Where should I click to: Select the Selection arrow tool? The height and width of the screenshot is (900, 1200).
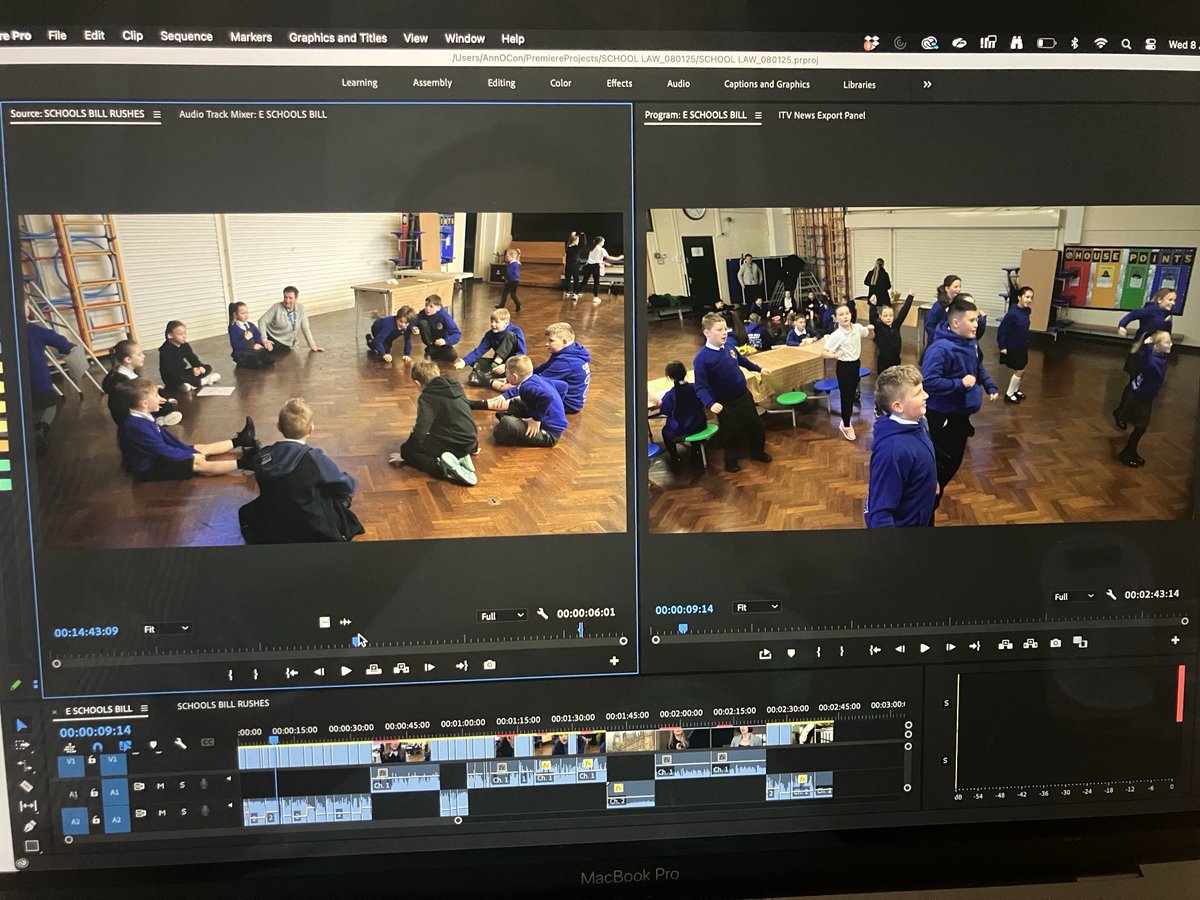pyautogui.click(x=22, y=725)
